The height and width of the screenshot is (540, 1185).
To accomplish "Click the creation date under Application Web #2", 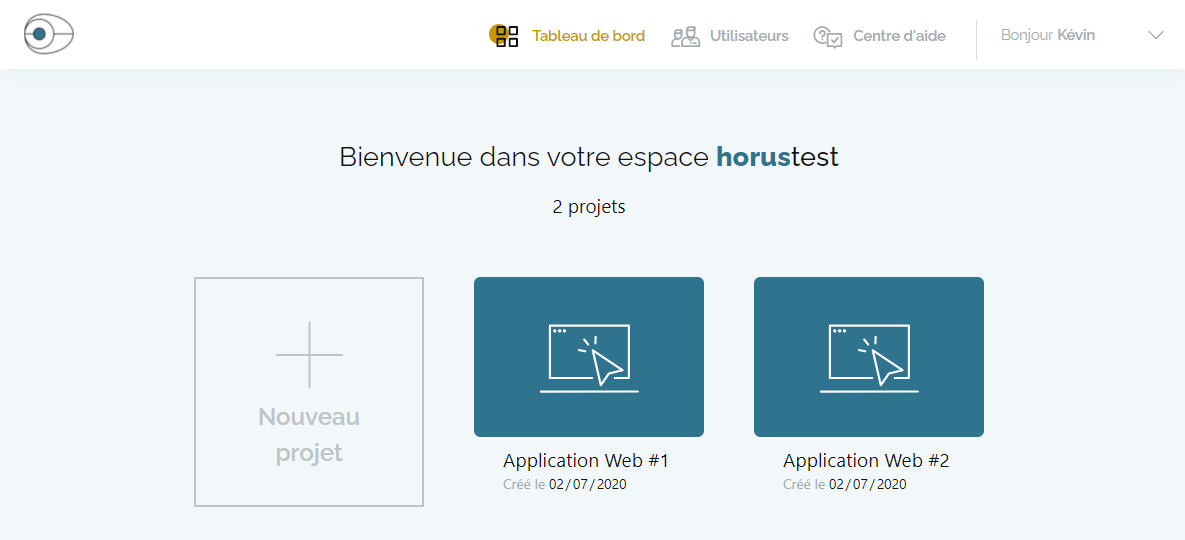I will pos(868,485).
